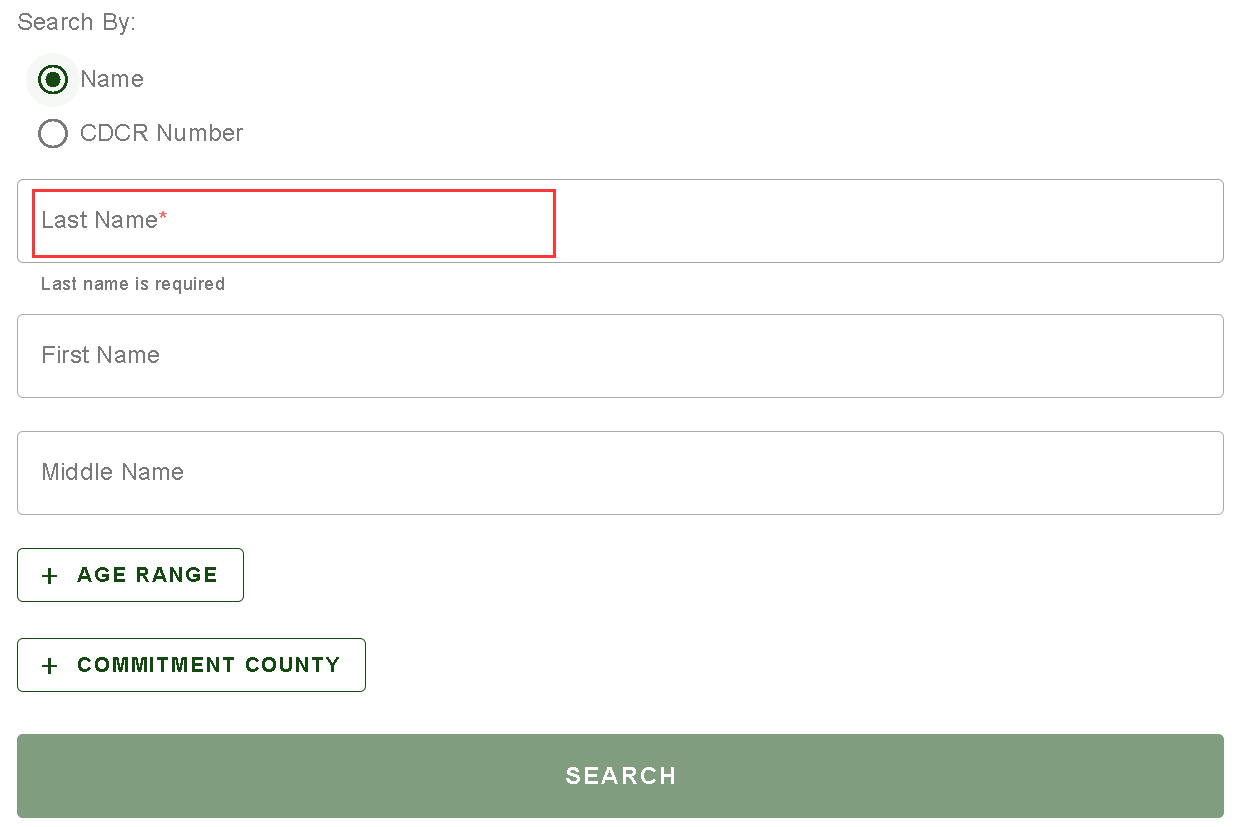Viewport: 1244px width, 827px height.
Task: Click the CDCR Number radio circle
Action: point(52,133)
